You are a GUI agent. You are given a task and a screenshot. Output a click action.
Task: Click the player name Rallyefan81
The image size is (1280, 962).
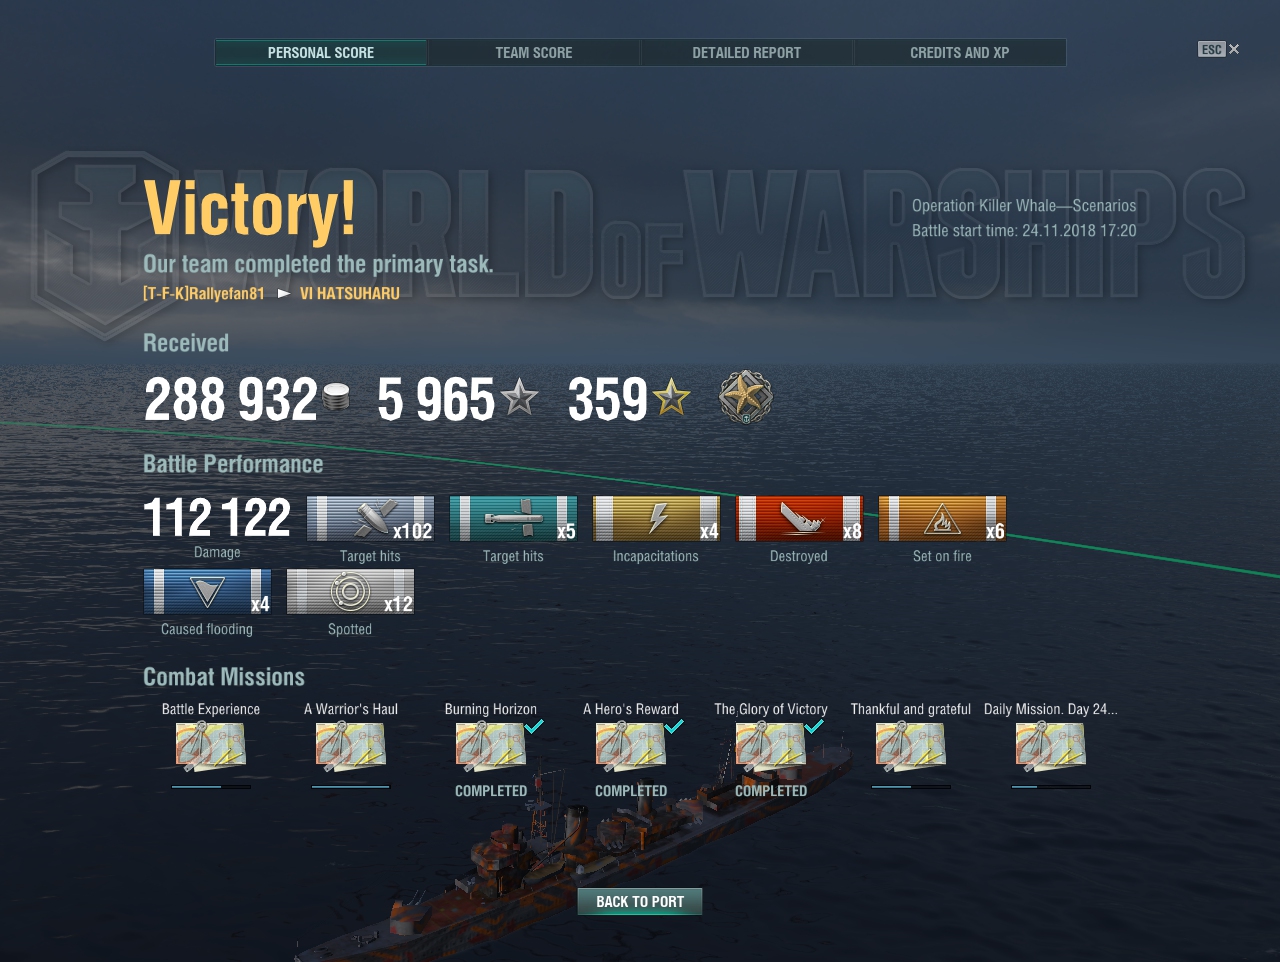(x=204, y=293)
